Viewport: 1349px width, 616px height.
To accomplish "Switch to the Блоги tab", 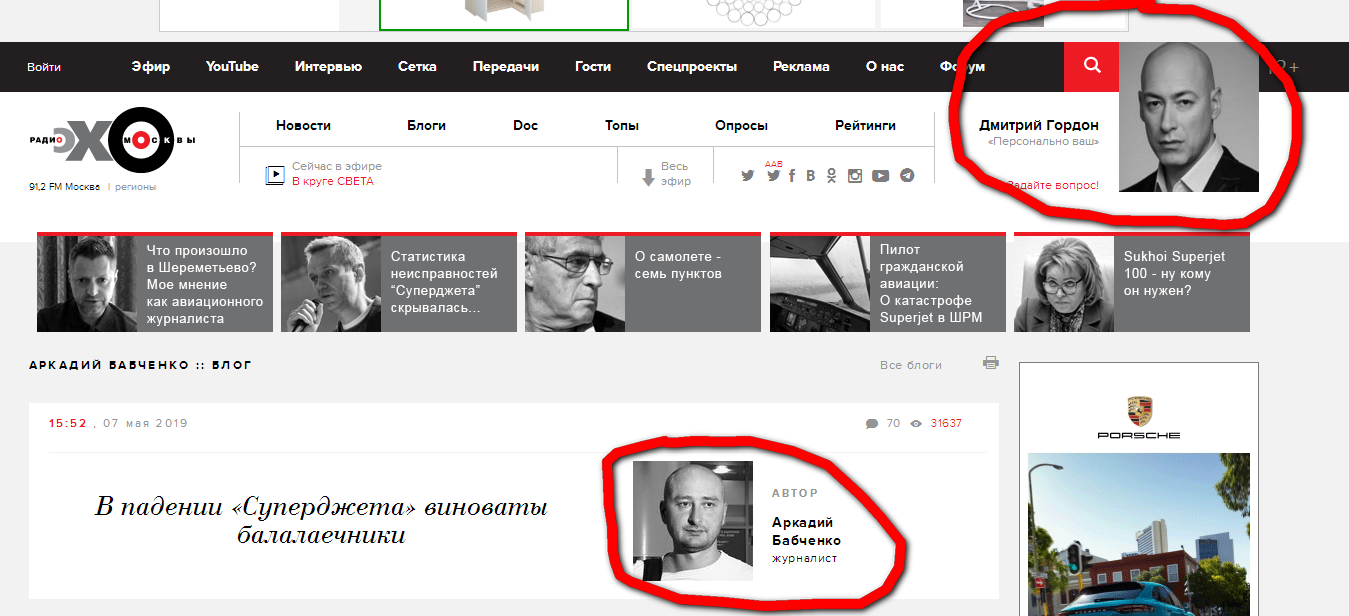I will [x=426, y=126].
